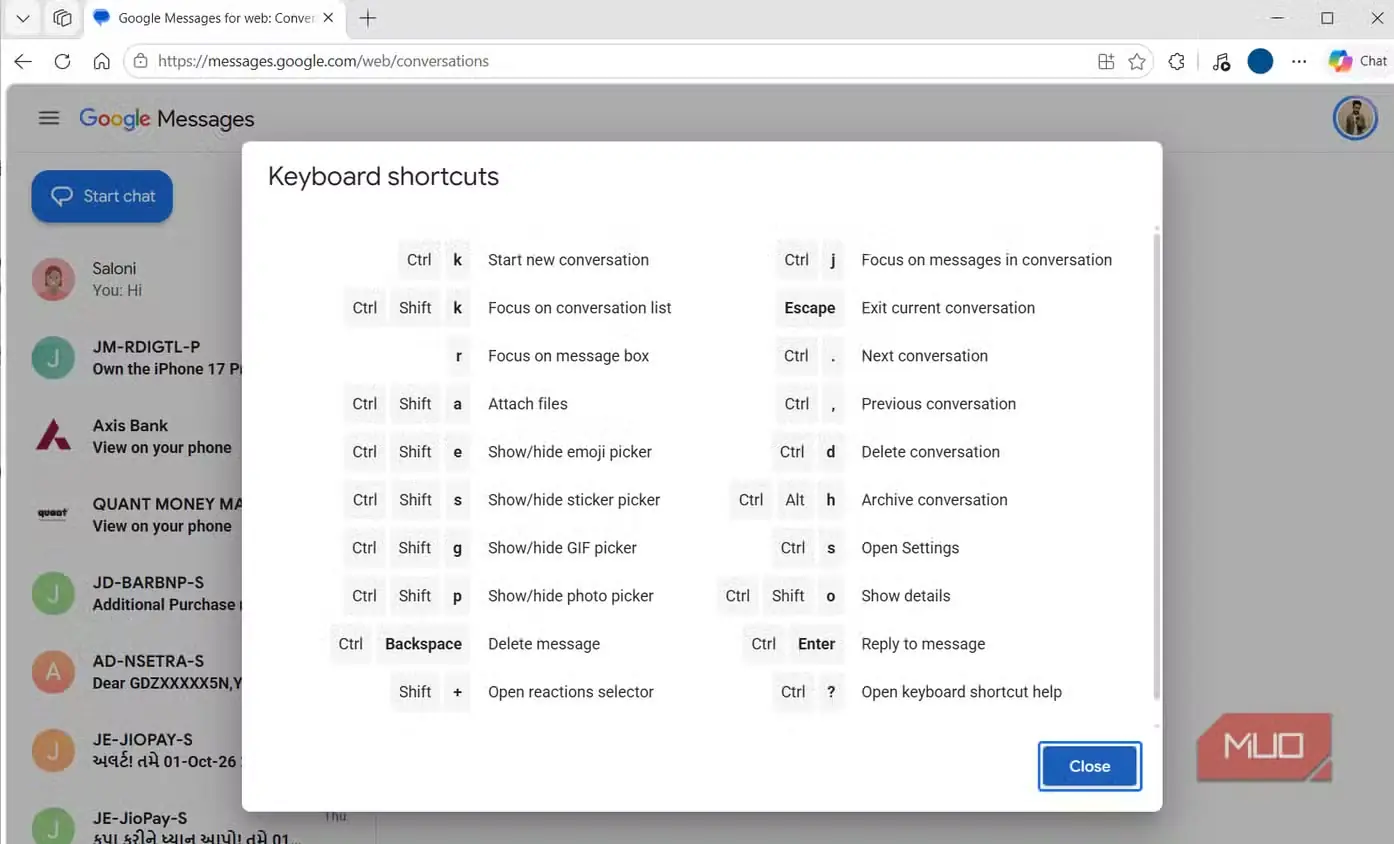Go to the browser home page
The height and width of the screenshot is (844, 1394).
101,61
